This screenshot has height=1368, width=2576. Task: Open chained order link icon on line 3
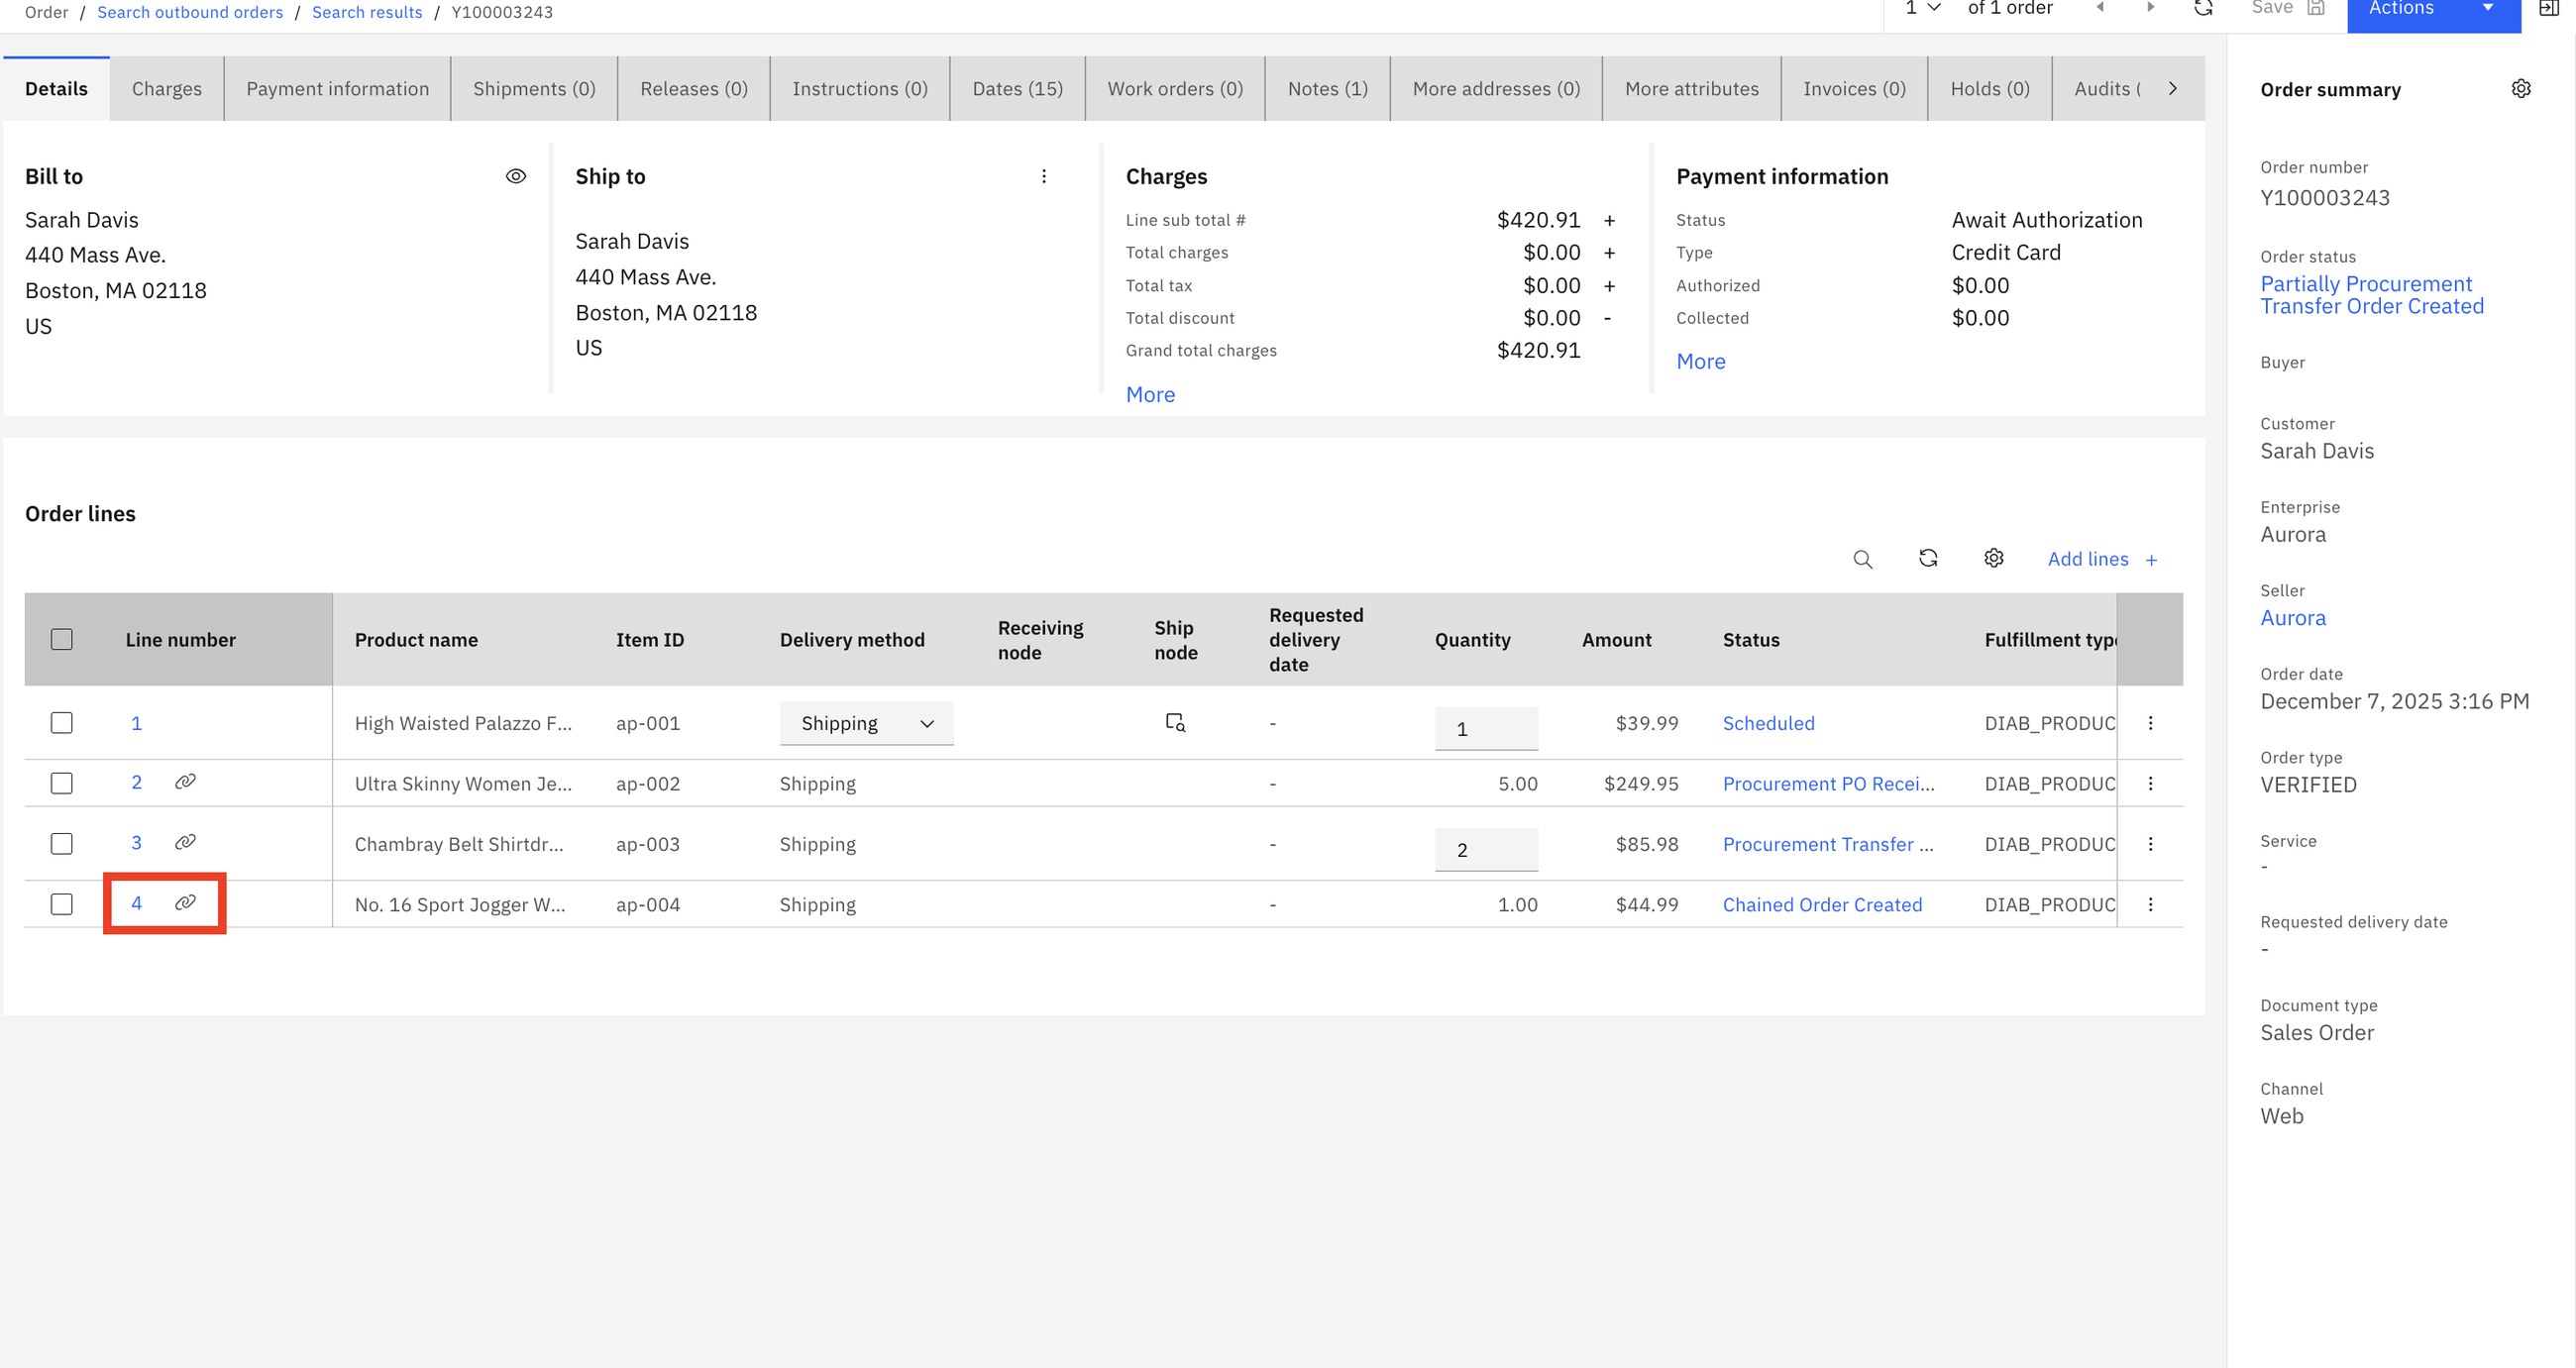[185, 842]
